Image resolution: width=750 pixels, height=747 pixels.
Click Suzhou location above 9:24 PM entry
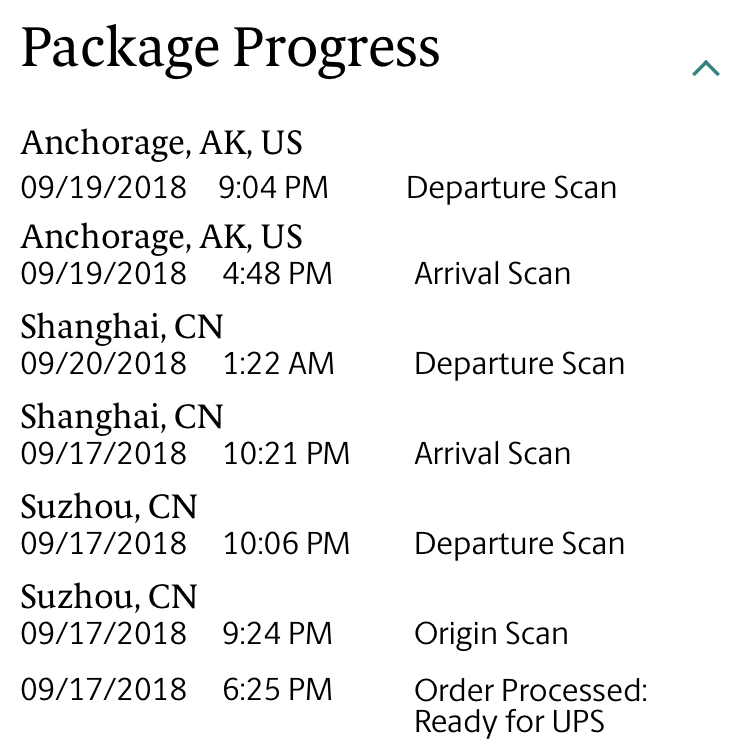click(109, 597)
